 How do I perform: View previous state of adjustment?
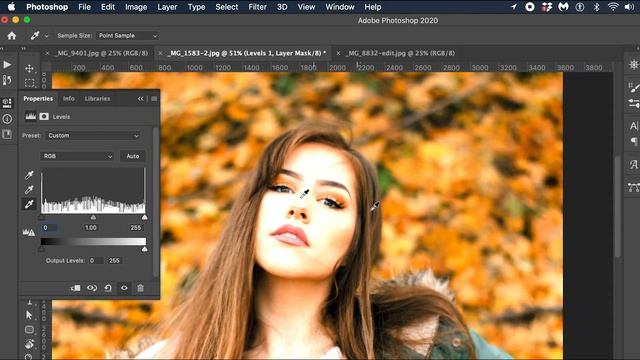pyautogui.click(x=92, y=288)
